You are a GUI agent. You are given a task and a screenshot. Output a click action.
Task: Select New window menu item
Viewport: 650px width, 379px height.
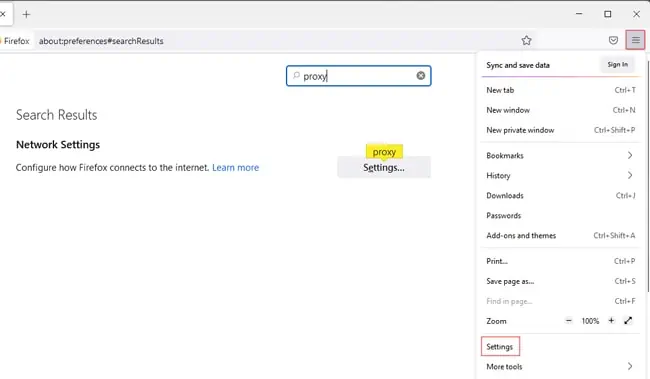tap(560, 110)
